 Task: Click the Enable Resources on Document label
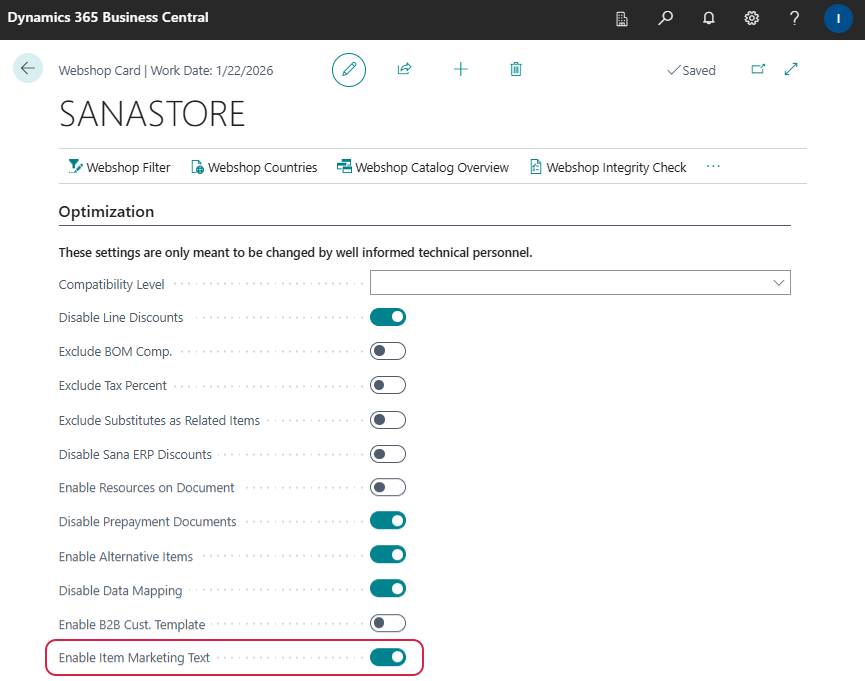pyautogui.click(x=146, y=488)
